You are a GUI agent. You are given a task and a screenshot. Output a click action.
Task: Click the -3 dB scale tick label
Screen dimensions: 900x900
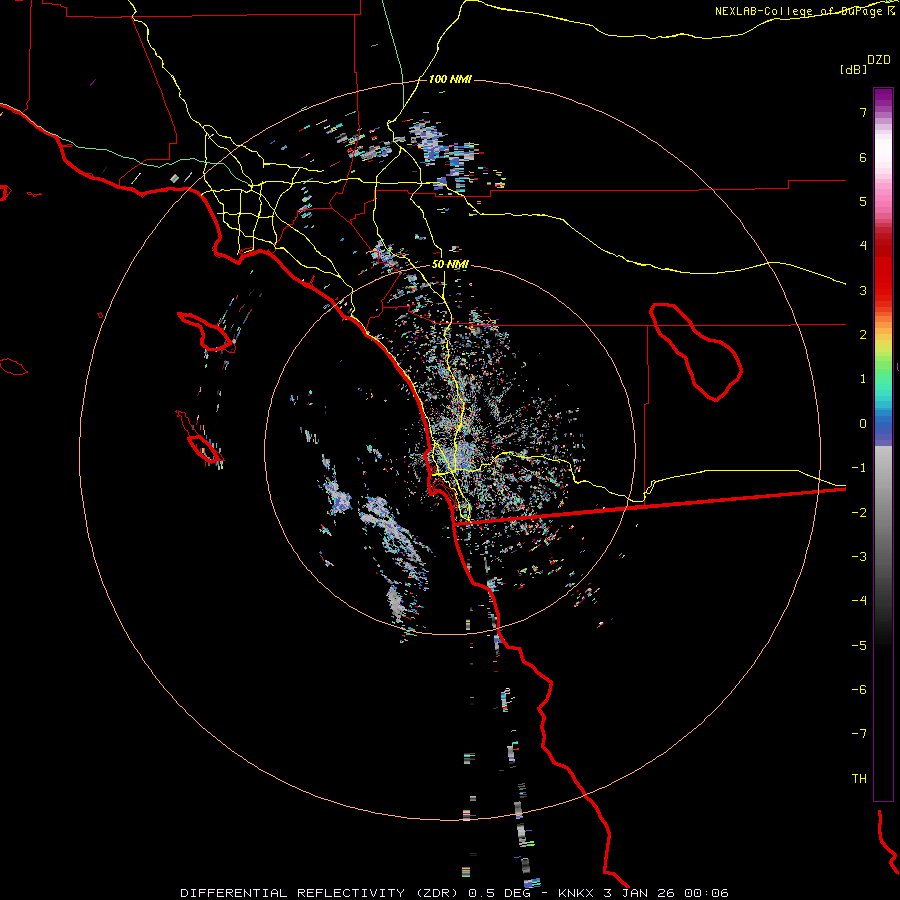859,557
